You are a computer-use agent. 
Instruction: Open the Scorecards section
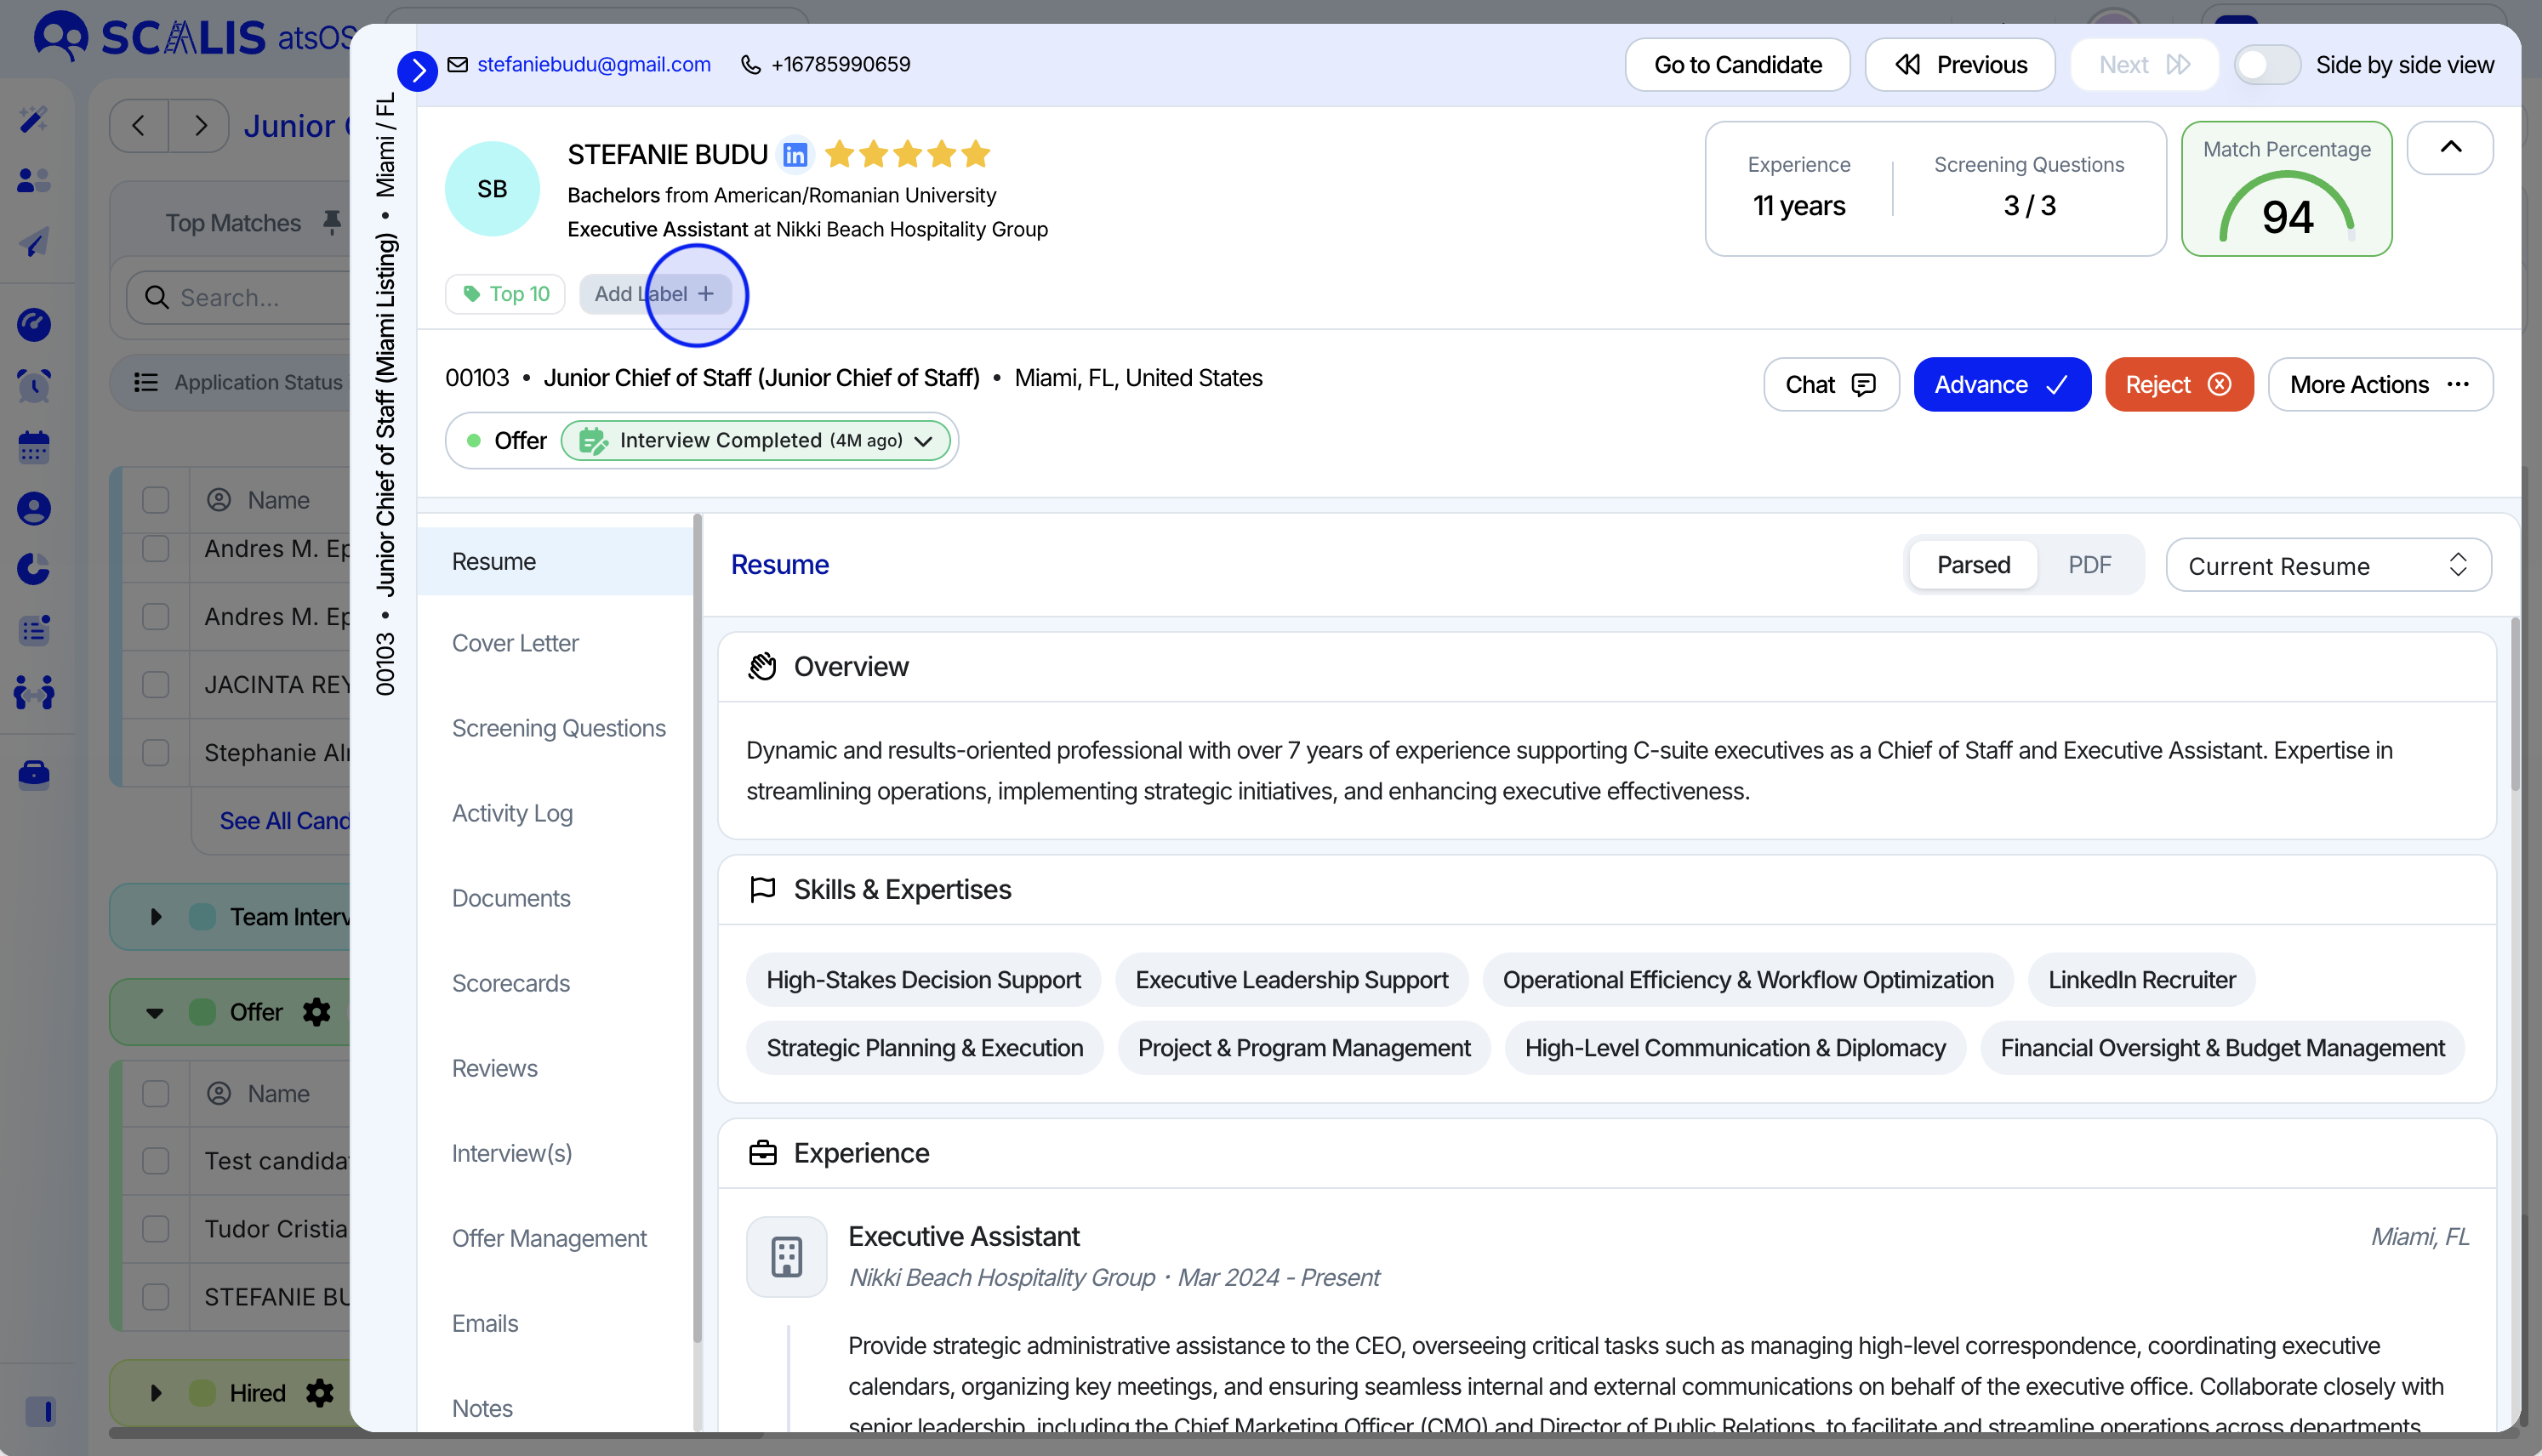coord(510,983)
